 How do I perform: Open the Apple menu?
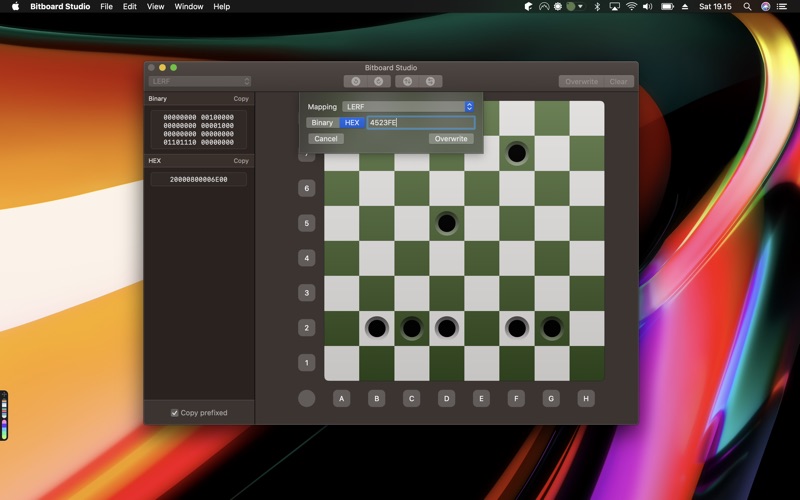[15, 7]
